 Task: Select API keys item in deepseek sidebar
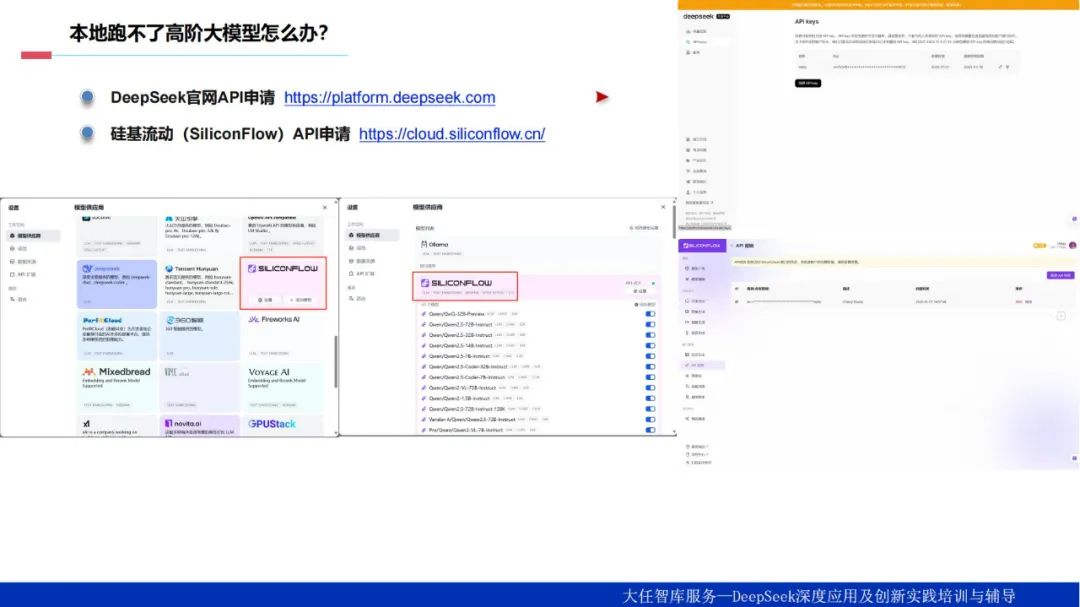click(705, 42)
